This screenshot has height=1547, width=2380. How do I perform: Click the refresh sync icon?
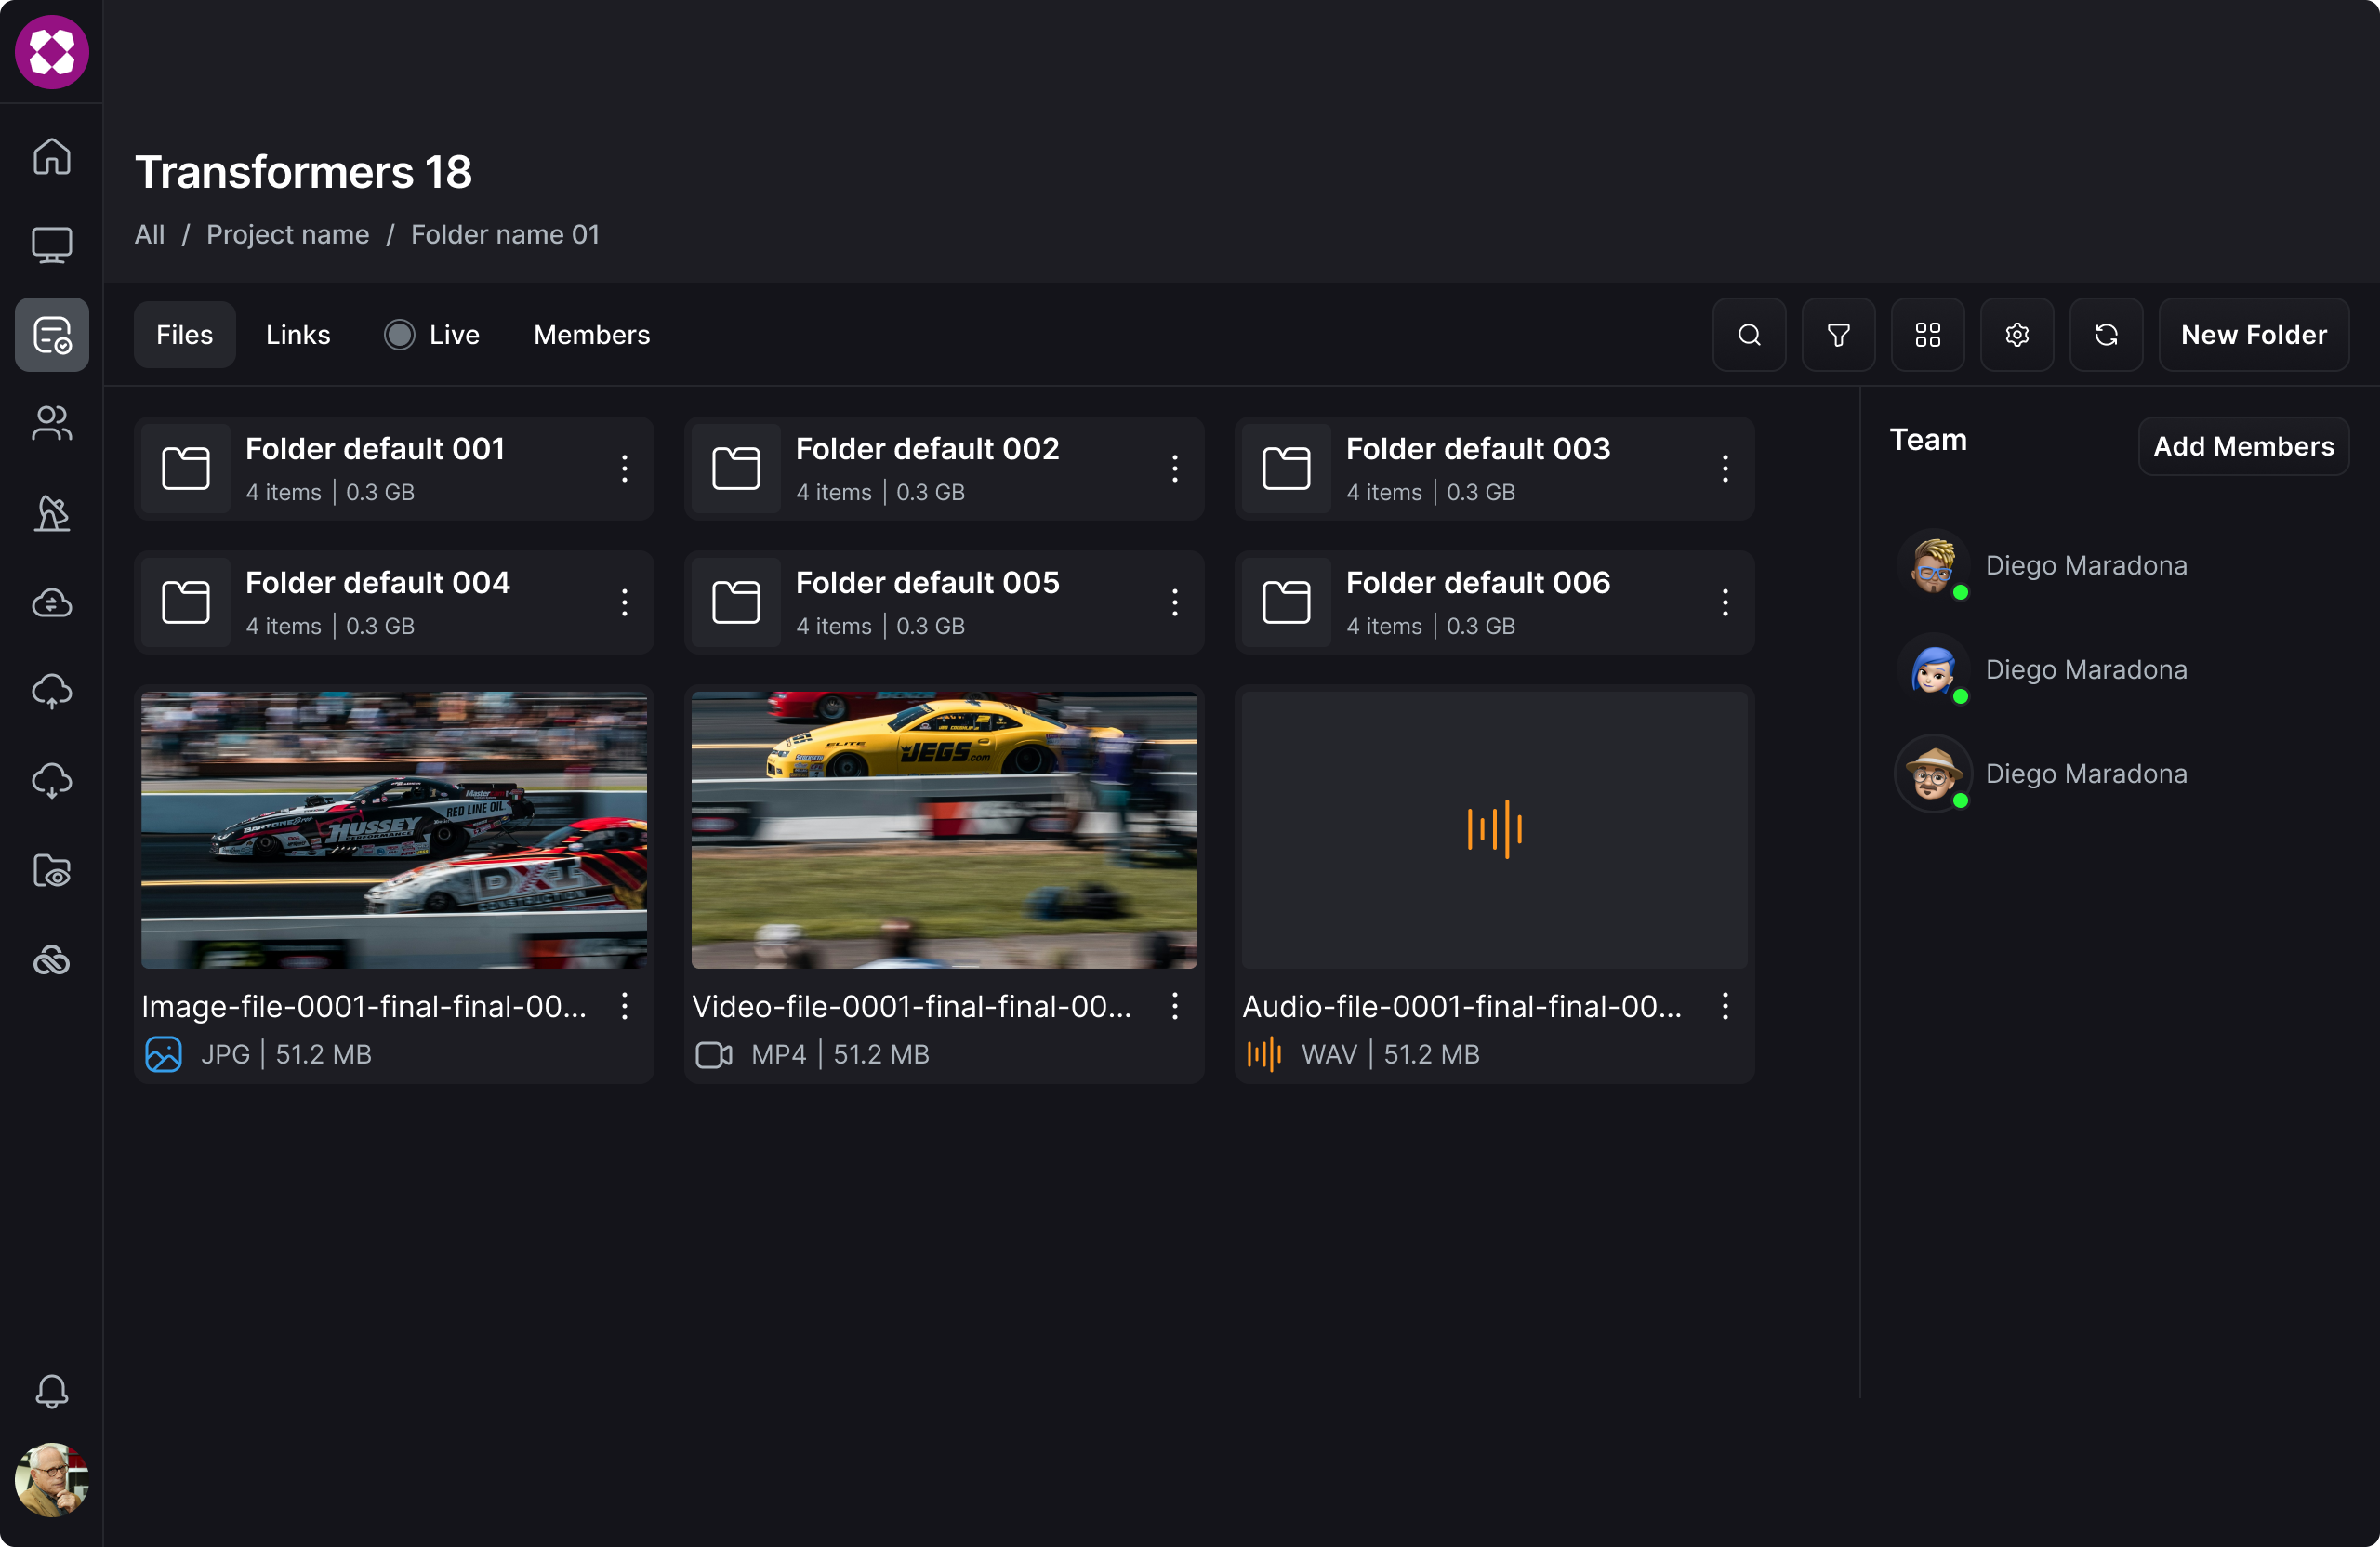[x=2106, y=335]
